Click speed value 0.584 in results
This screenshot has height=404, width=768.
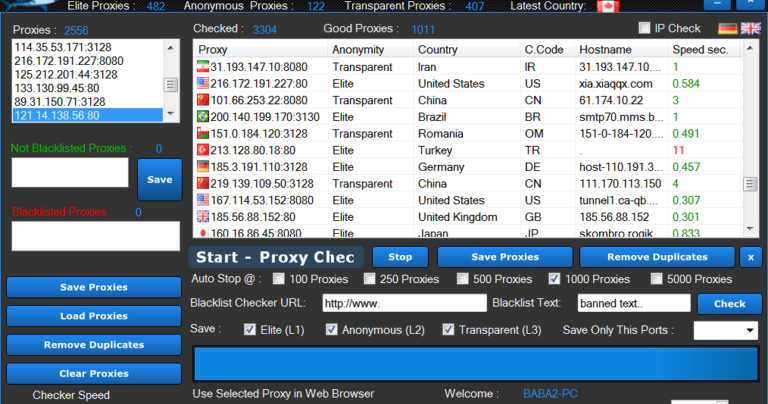[686, 84]
